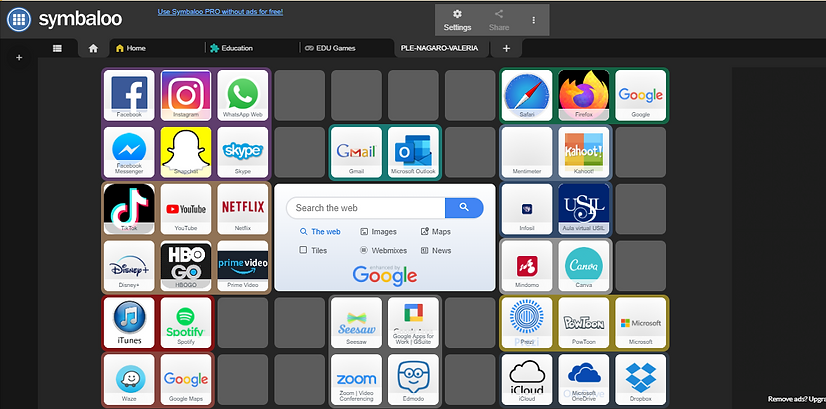
Task: Open the Facebook tile
Action: coord(129,95)
